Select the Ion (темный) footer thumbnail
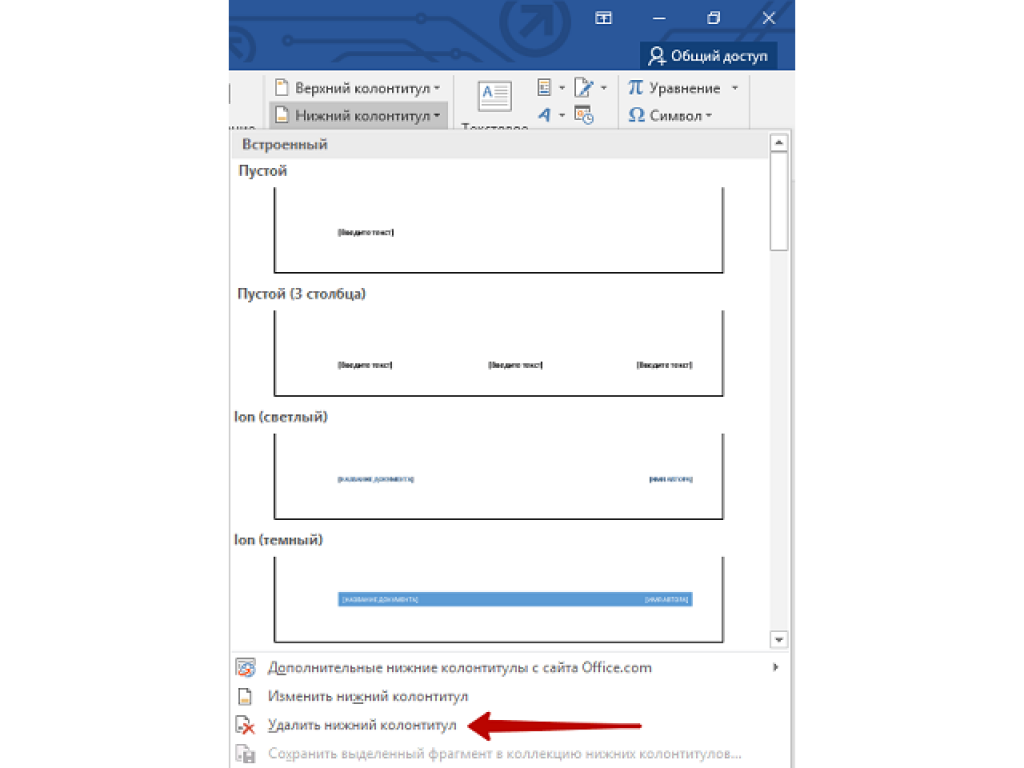 tap(499, 600)
